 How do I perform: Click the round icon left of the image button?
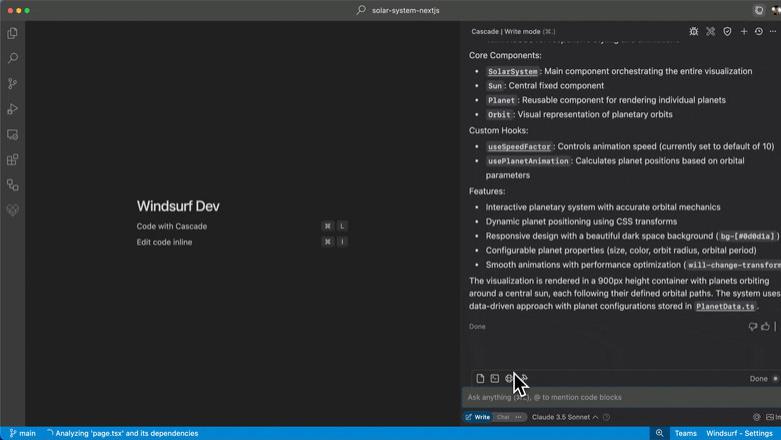[757, 417]
